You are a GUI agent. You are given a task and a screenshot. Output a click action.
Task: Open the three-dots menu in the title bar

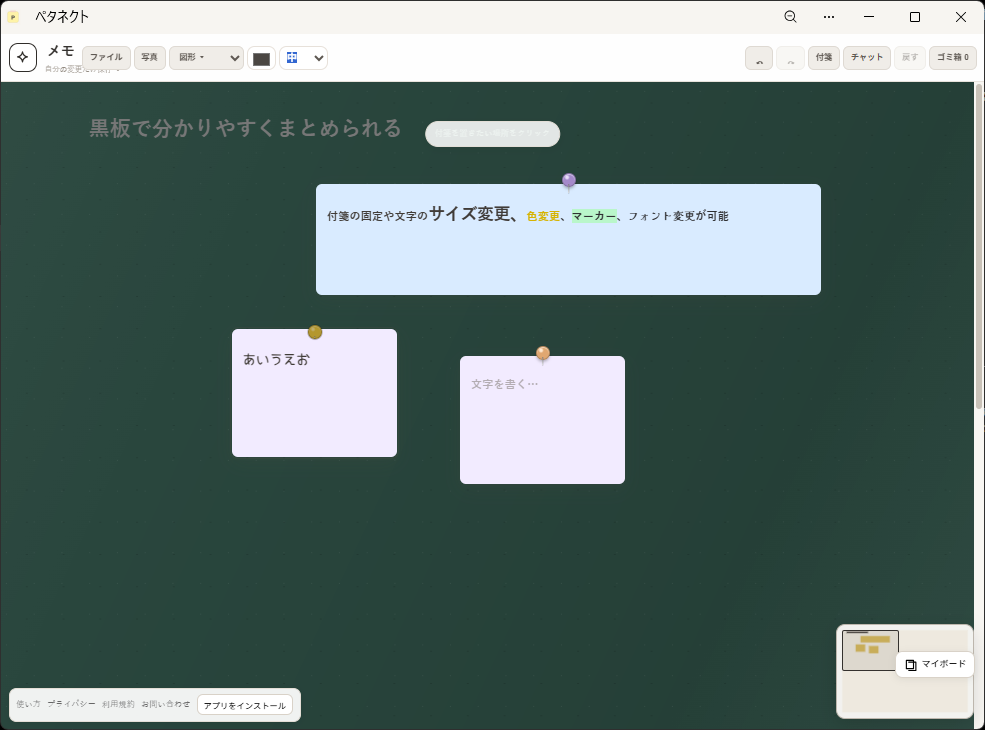coord(829,17)
